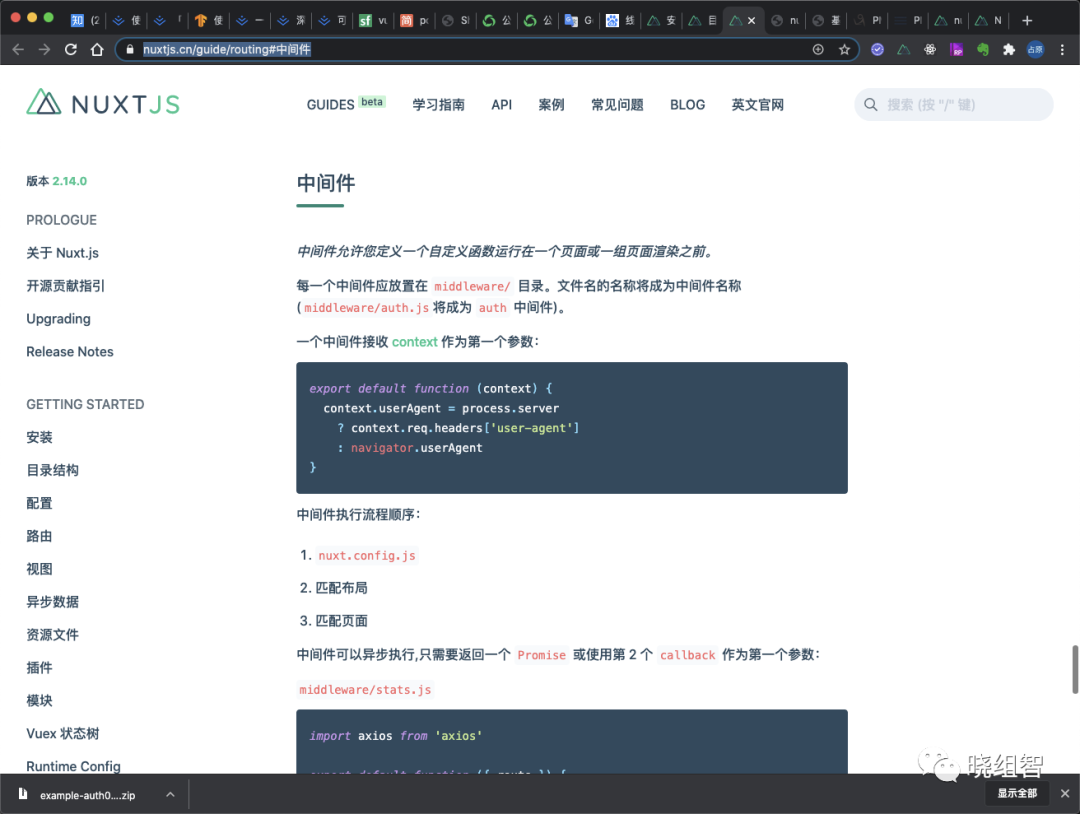Click the page vertical scrollbar thumb
This screenshot has width=1080, height=814.
point(1074,669)
